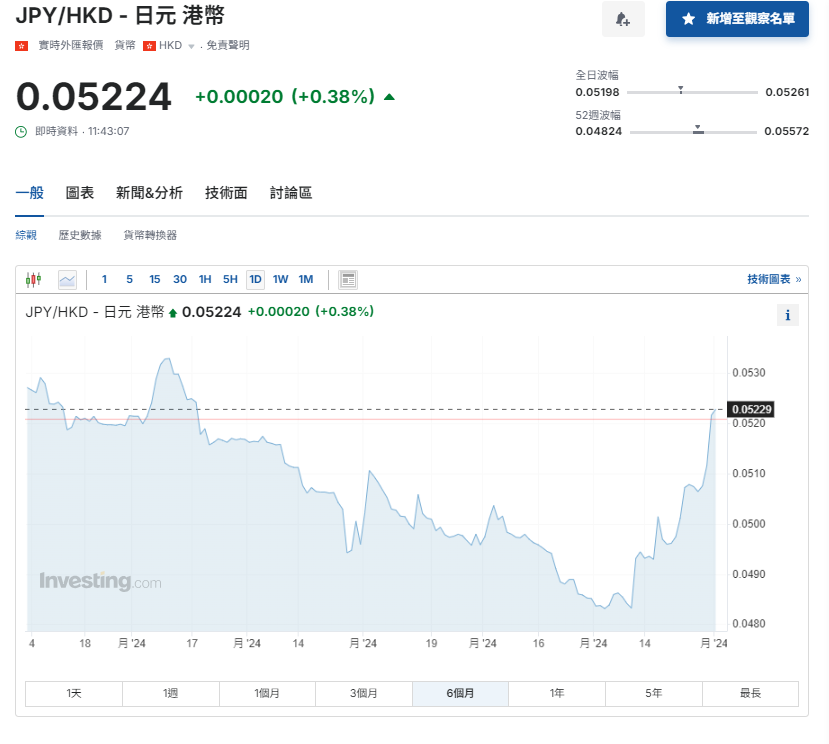Click the 0.05229 price label on chart axis
This screenshot has width=829, height=744.
(x=751, y=409)
